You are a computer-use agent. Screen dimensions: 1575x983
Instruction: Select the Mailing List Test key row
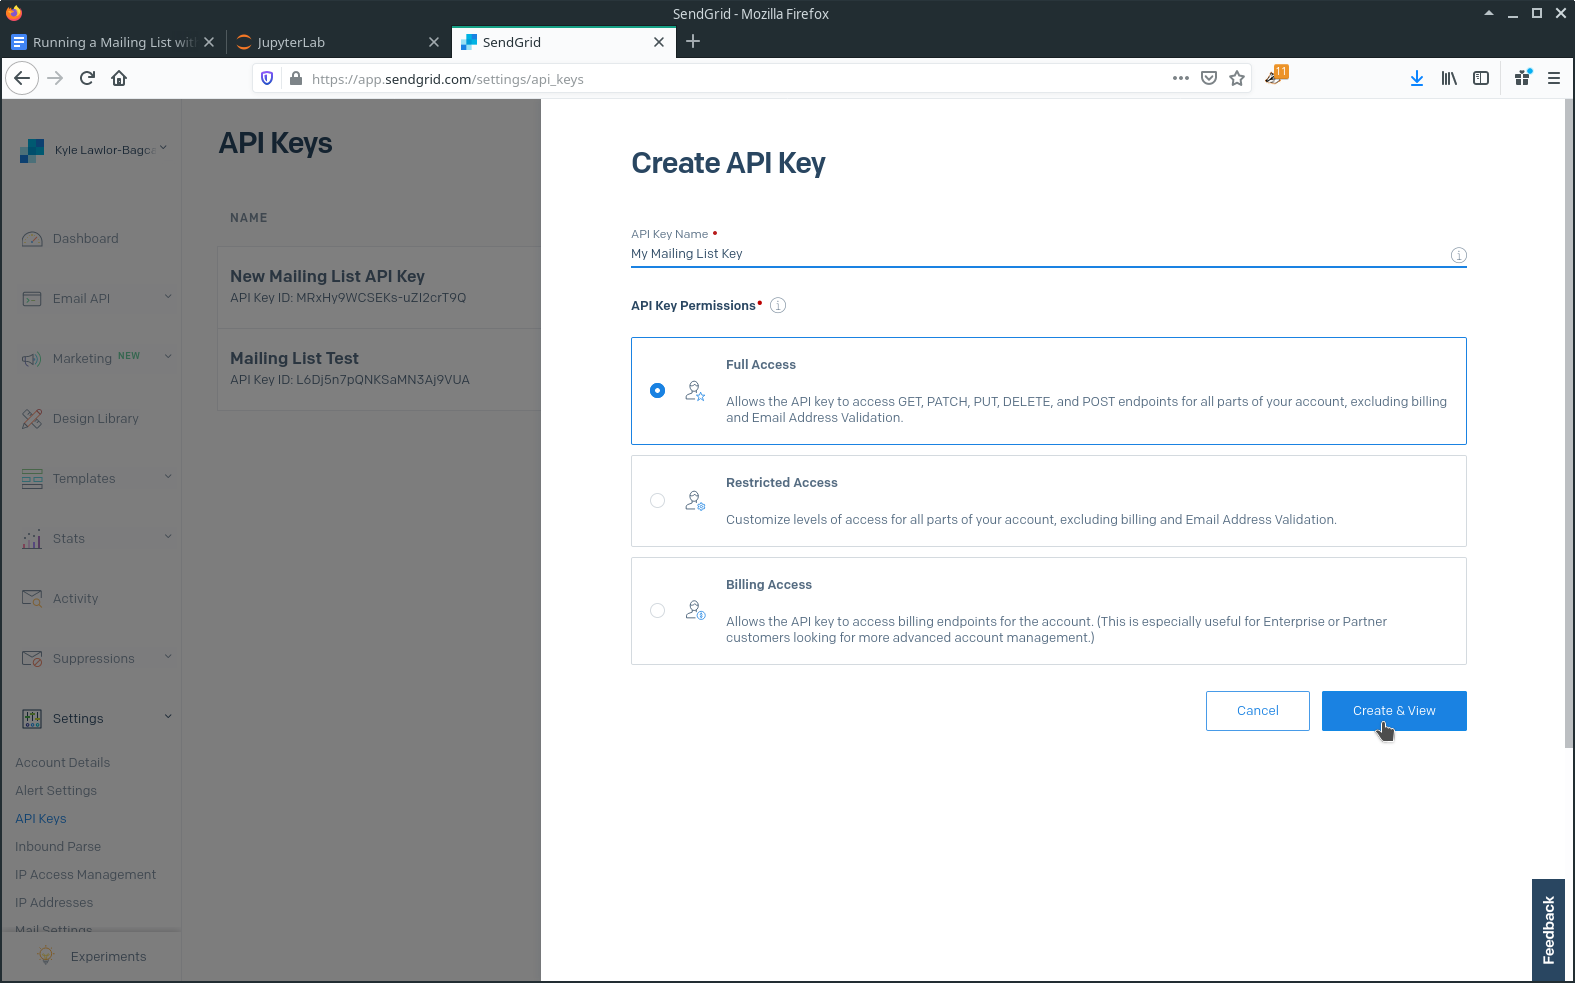click(x=379, y=369)
